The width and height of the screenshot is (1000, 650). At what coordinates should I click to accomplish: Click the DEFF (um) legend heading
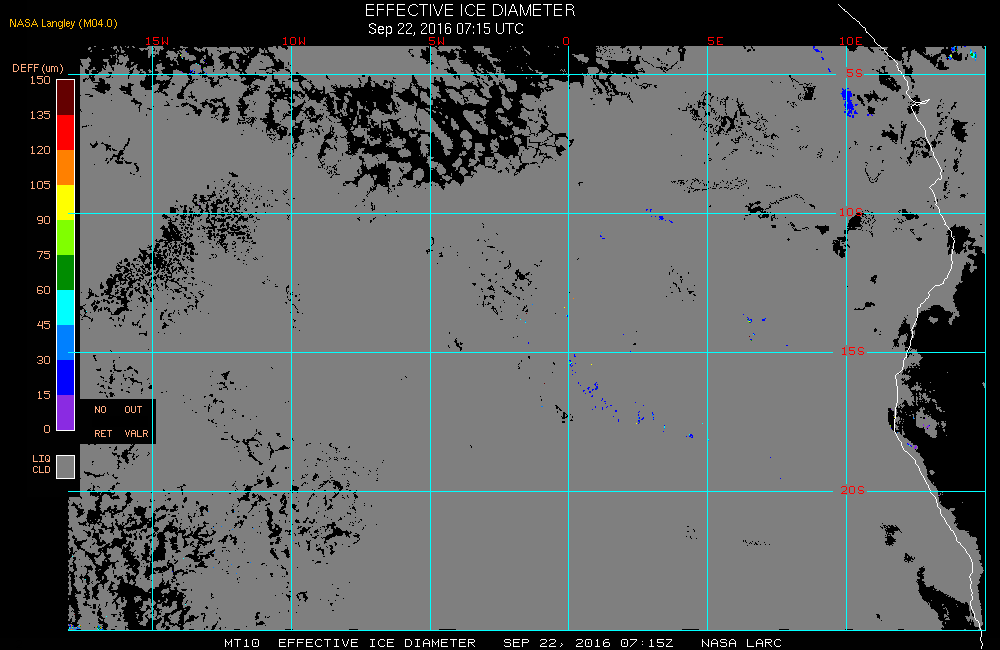[38, 68]
